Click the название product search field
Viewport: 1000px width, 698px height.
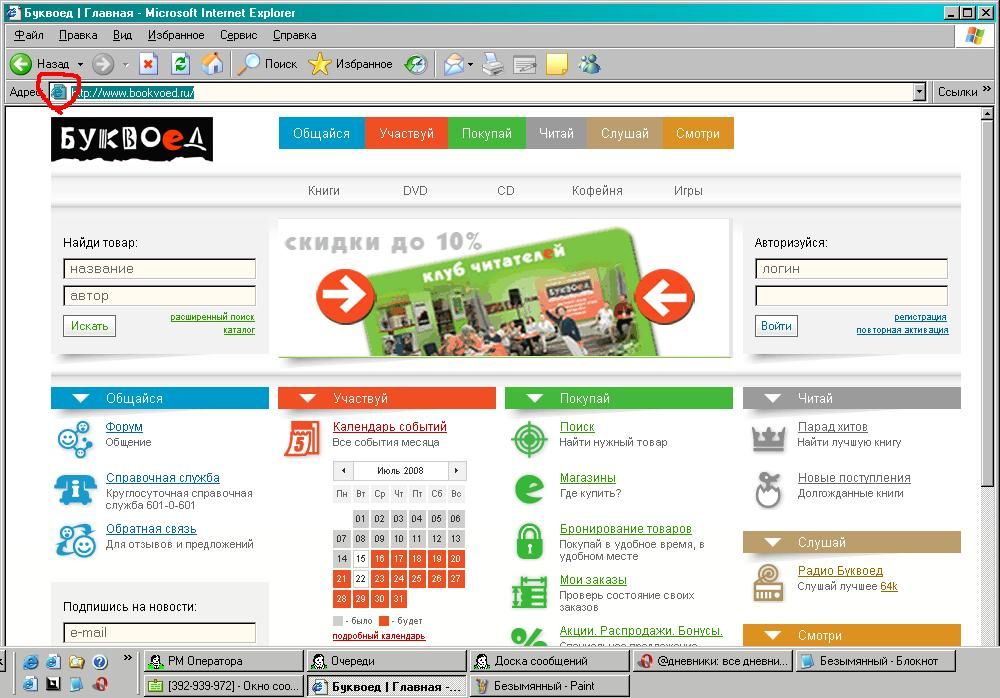(159, 269)
